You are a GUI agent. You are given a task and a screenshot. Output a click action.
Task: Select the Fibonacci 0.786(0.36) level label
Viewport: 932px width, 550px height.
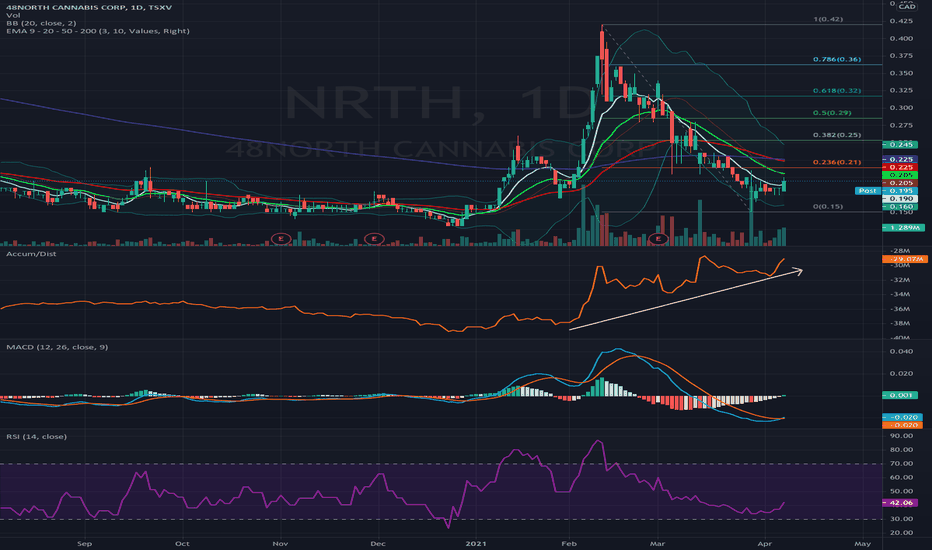click(837, 59)
